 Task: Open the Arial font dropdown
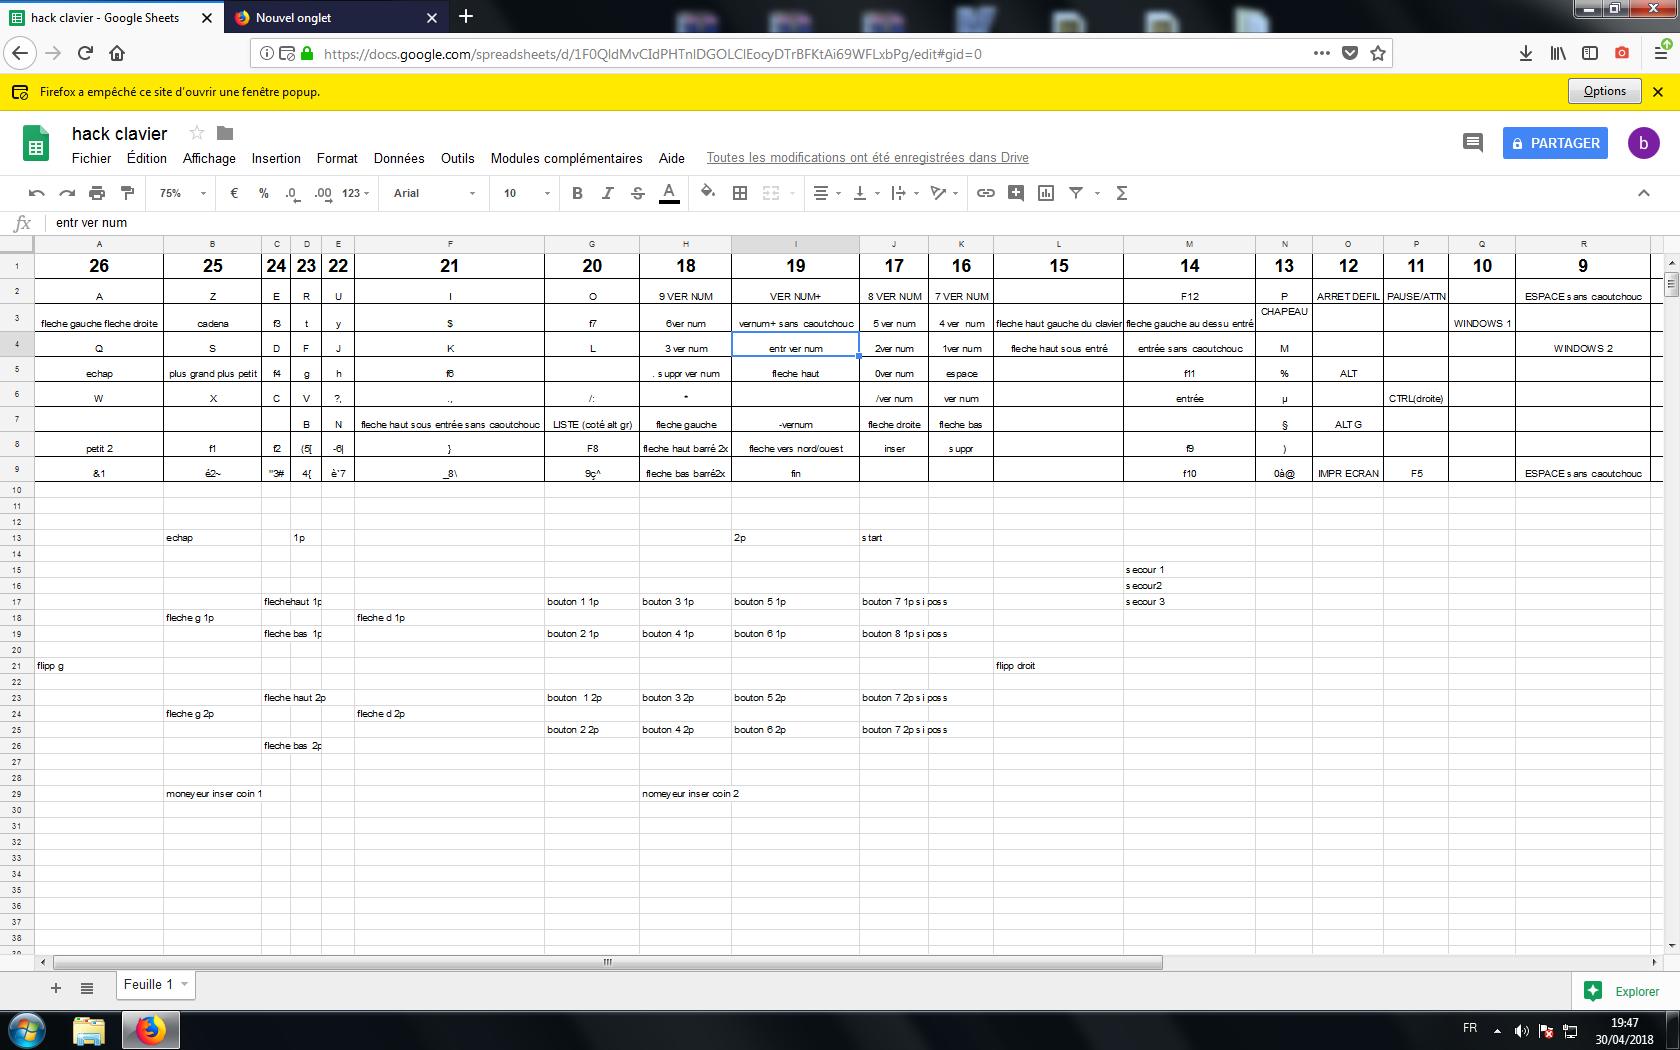point(434,193)
